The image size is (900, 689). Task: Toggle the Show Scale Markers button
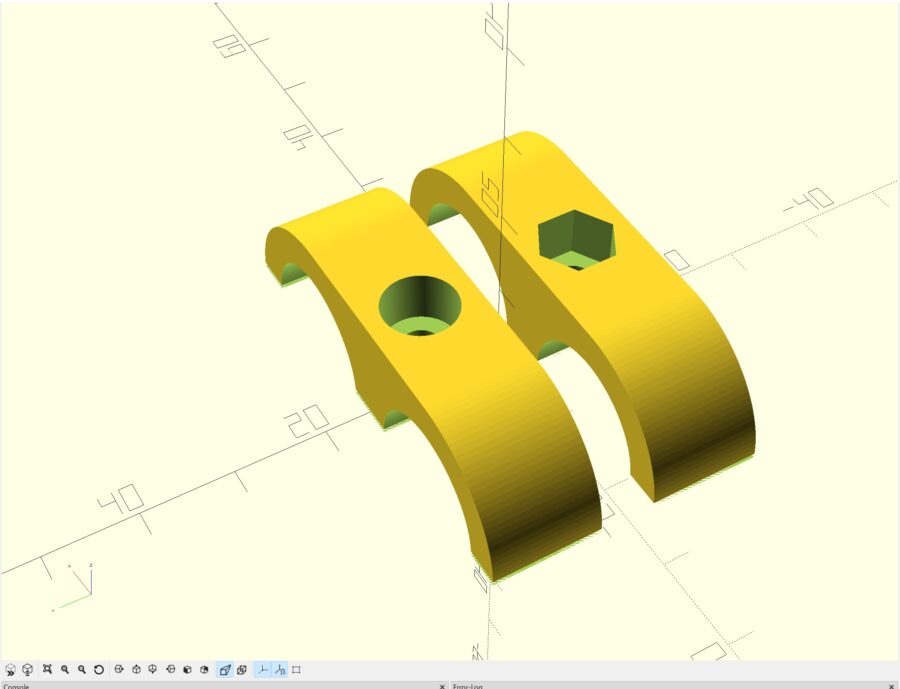point(280,670)
